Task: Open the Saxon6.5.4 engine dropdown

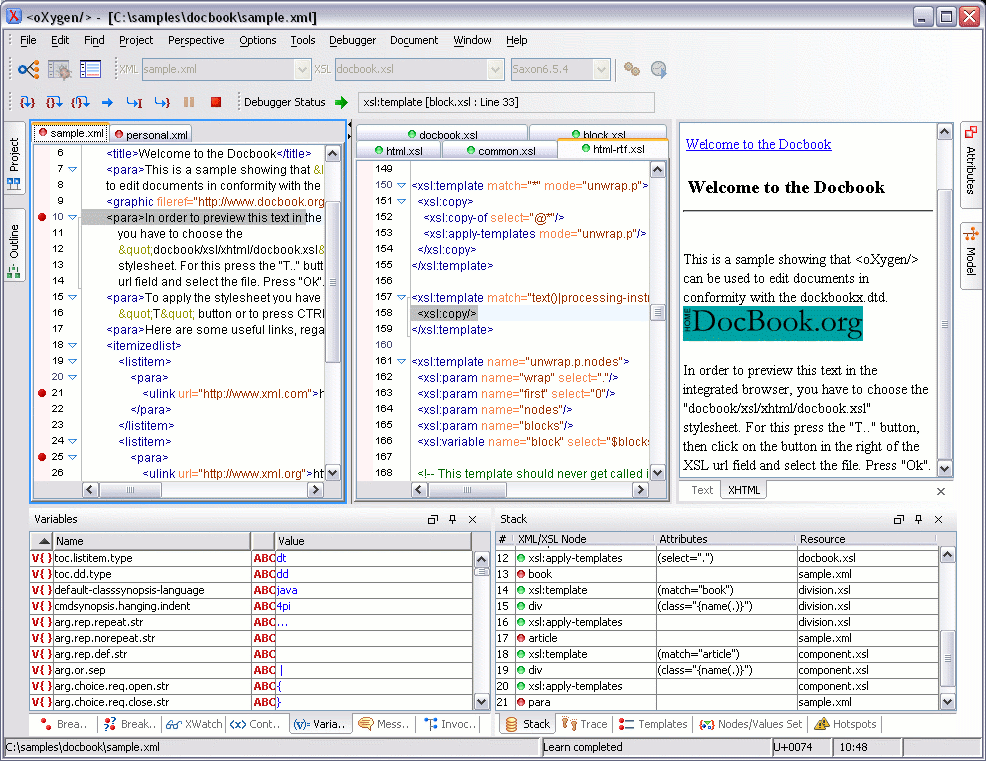Action: coord(602,69)
